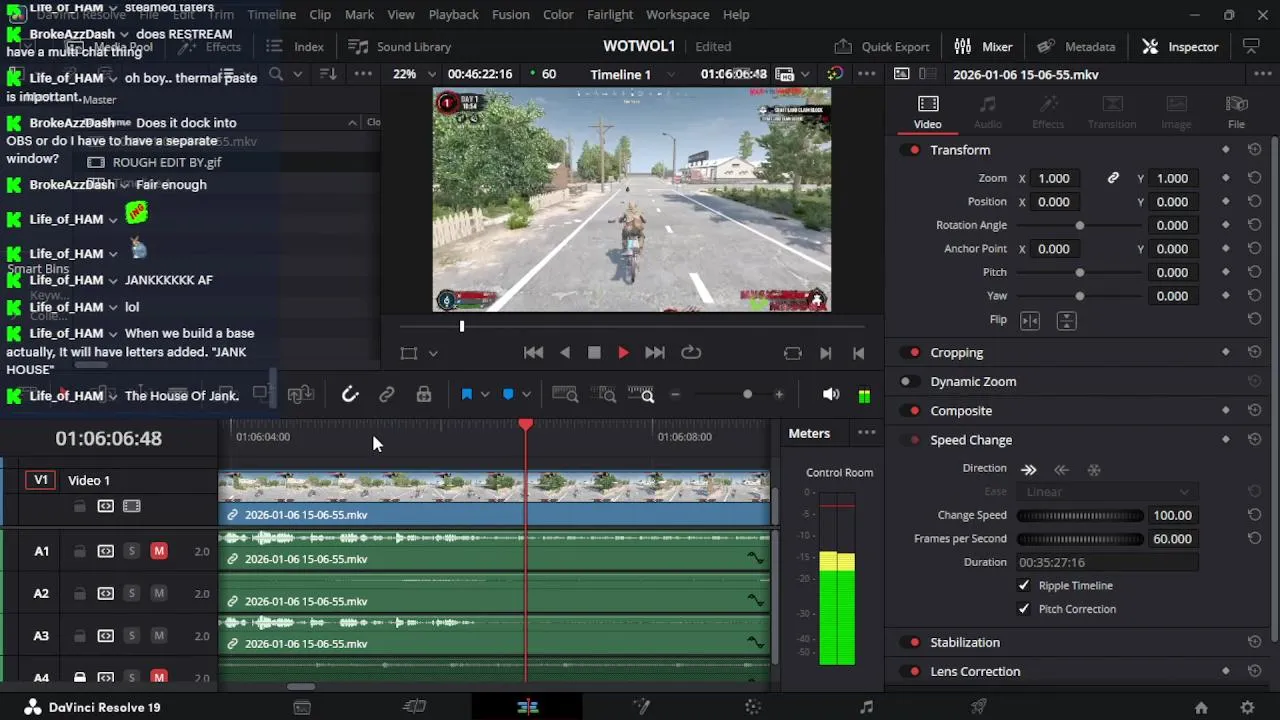Toggle the Stabilization section
This screenshot has width=1280, height=720.
click(912, 643)
